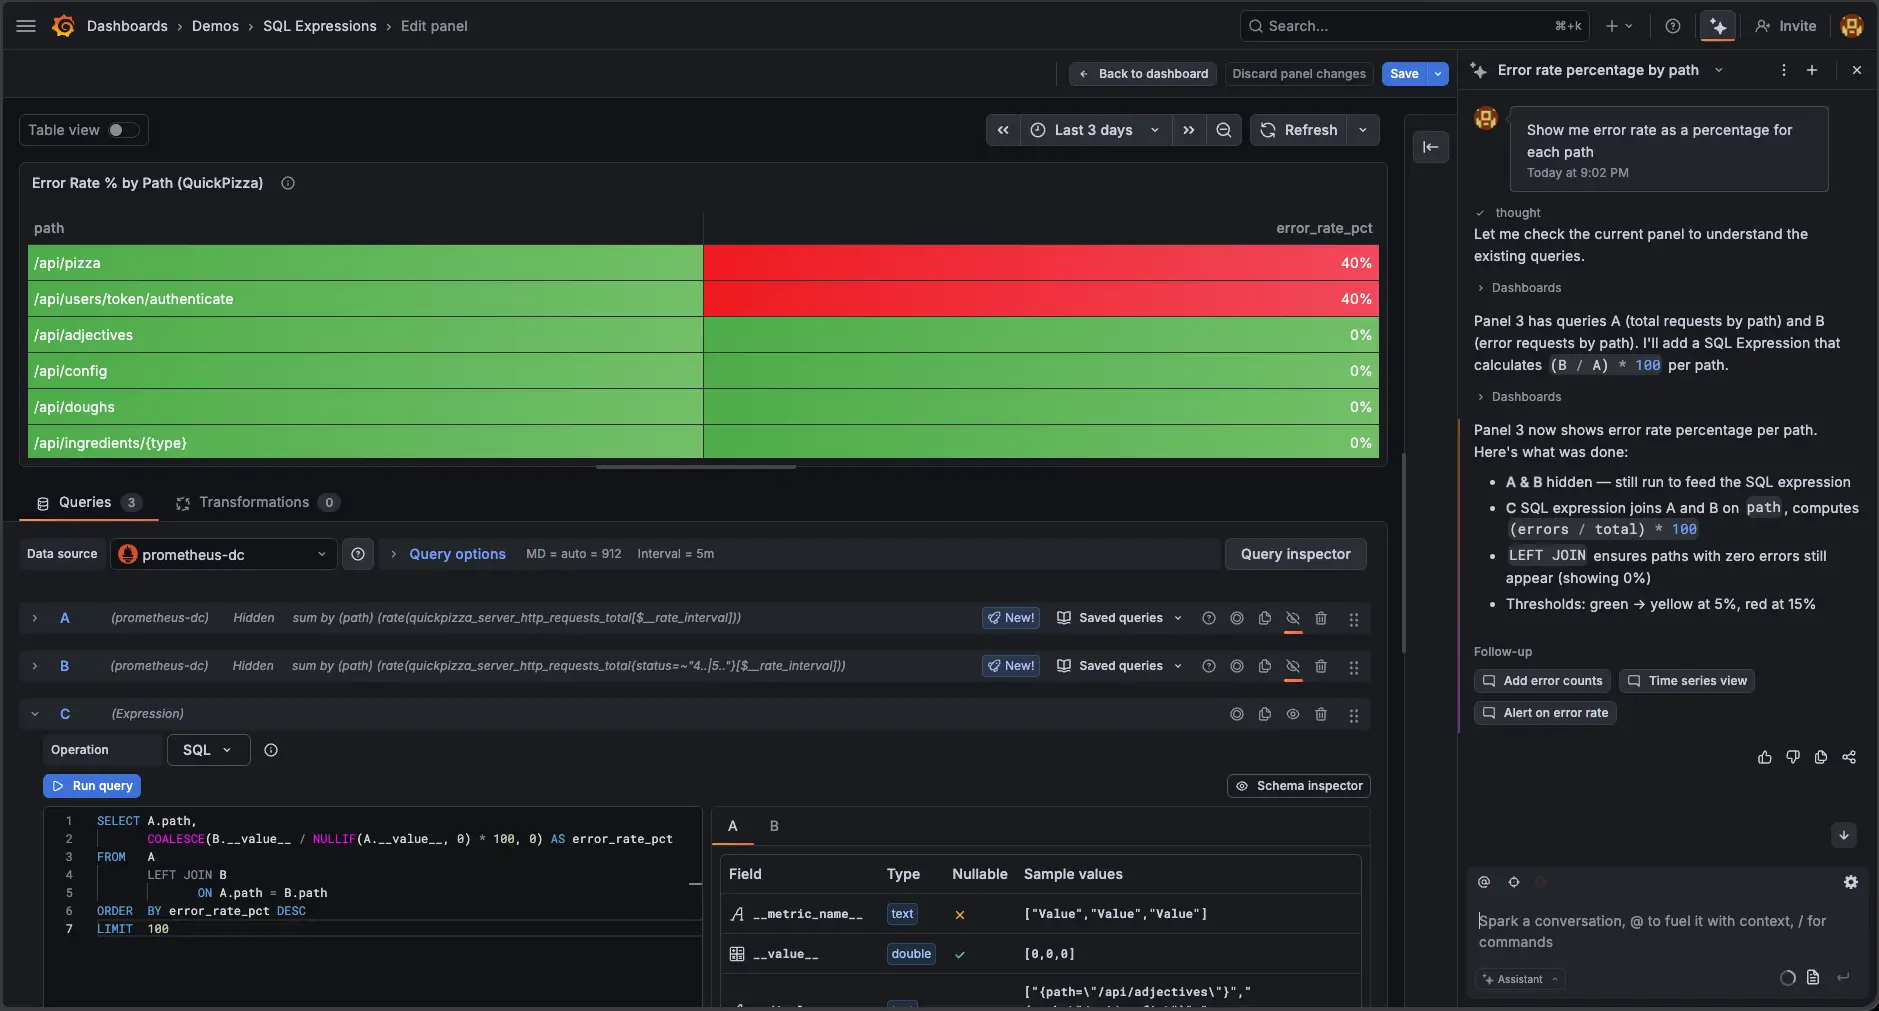
Task: Unhide query A via eye icon
Action: 1292,618
